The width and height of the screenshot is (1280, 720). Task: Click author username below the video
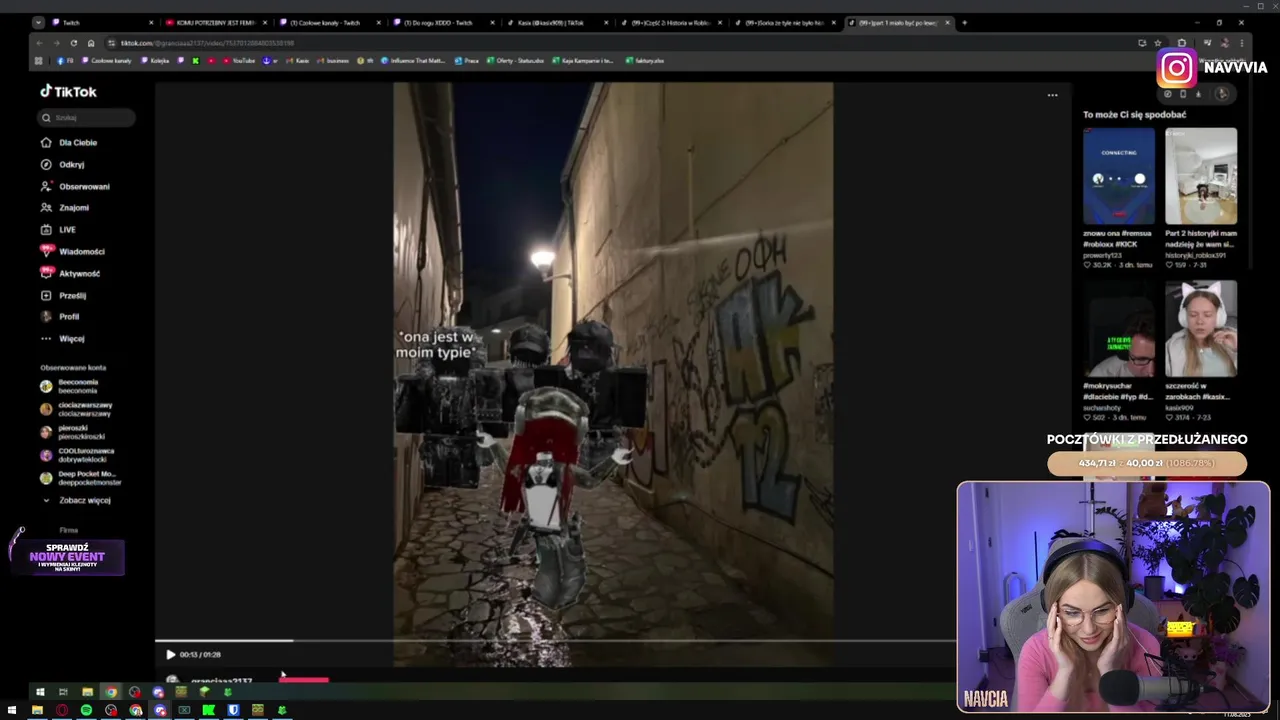click(x=221, y=681)
